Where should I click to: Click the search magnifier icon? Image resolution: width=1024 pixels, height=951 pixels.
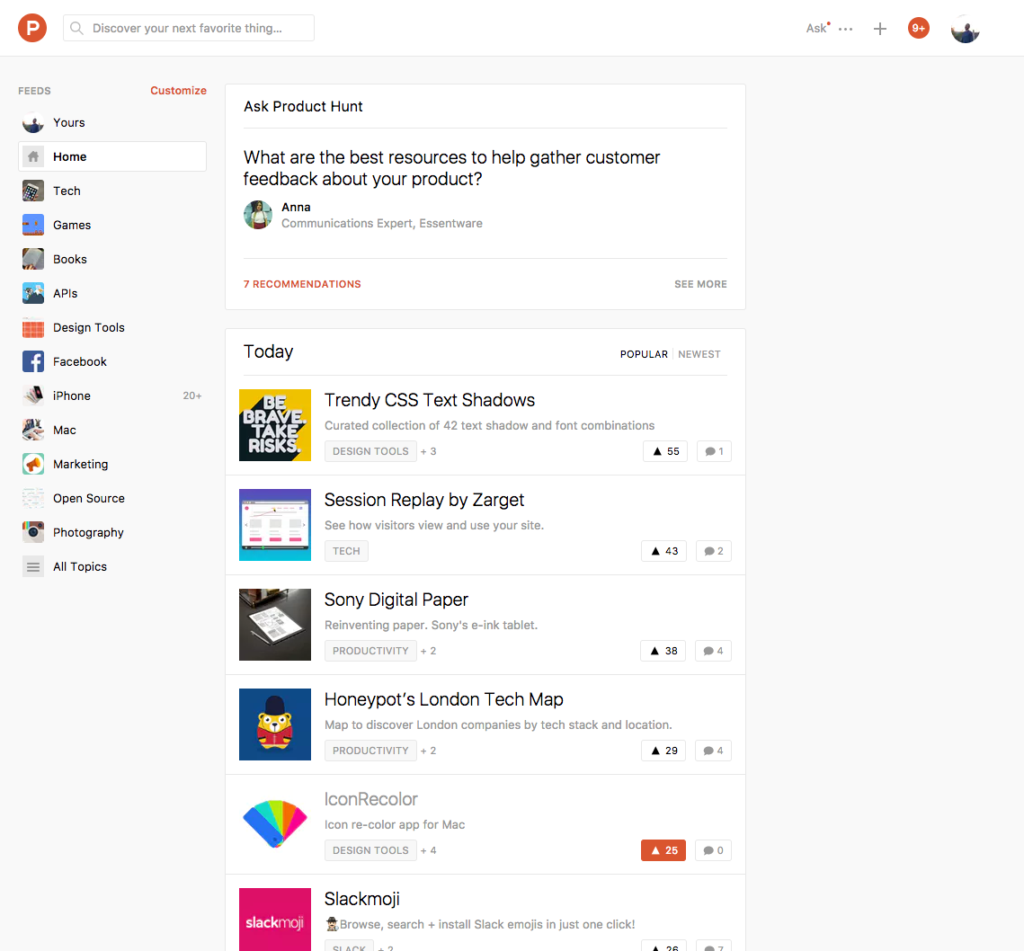click(x=76, y=28)
